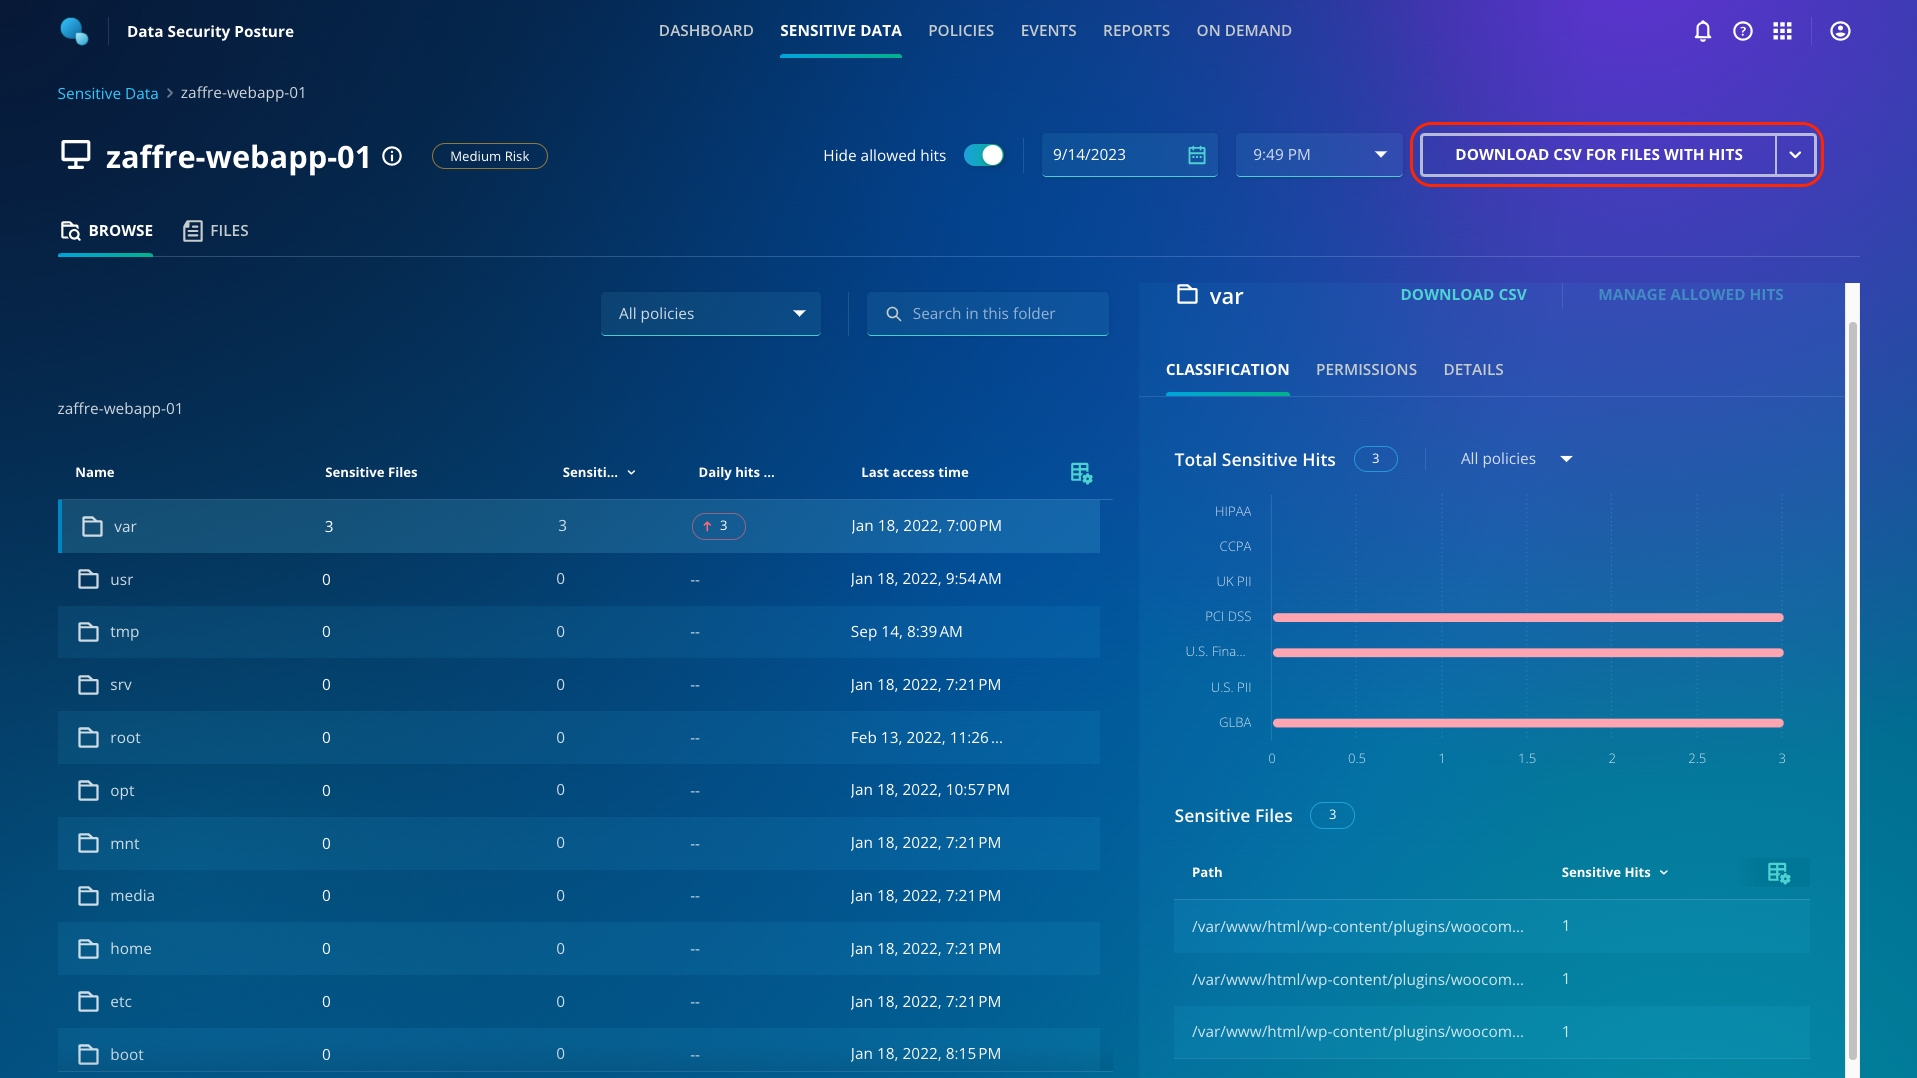Open All policies dropdown beside Total Sensitive Hits
This screenshot has width=1917, height=1078.
pos(1515,459)
